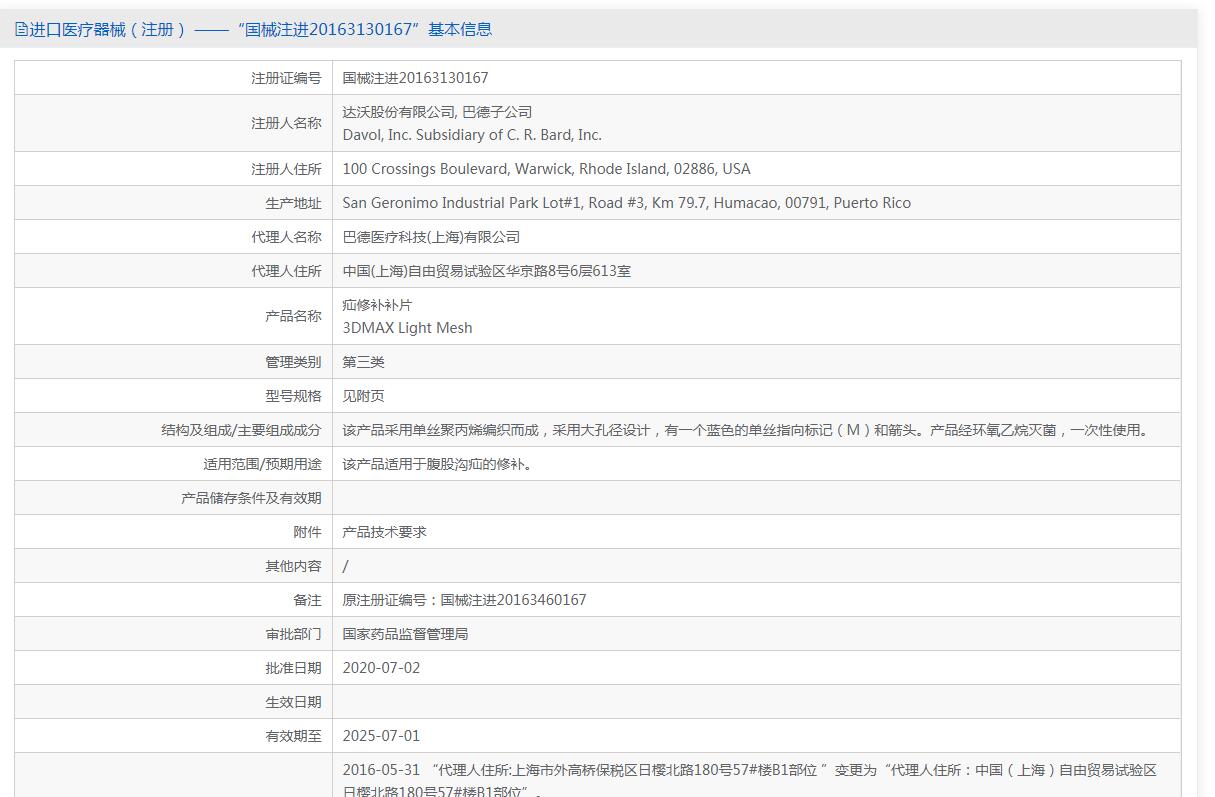Select the approval date 2020-07-02
Screen dimensions: 1215x797
(381, 668)
